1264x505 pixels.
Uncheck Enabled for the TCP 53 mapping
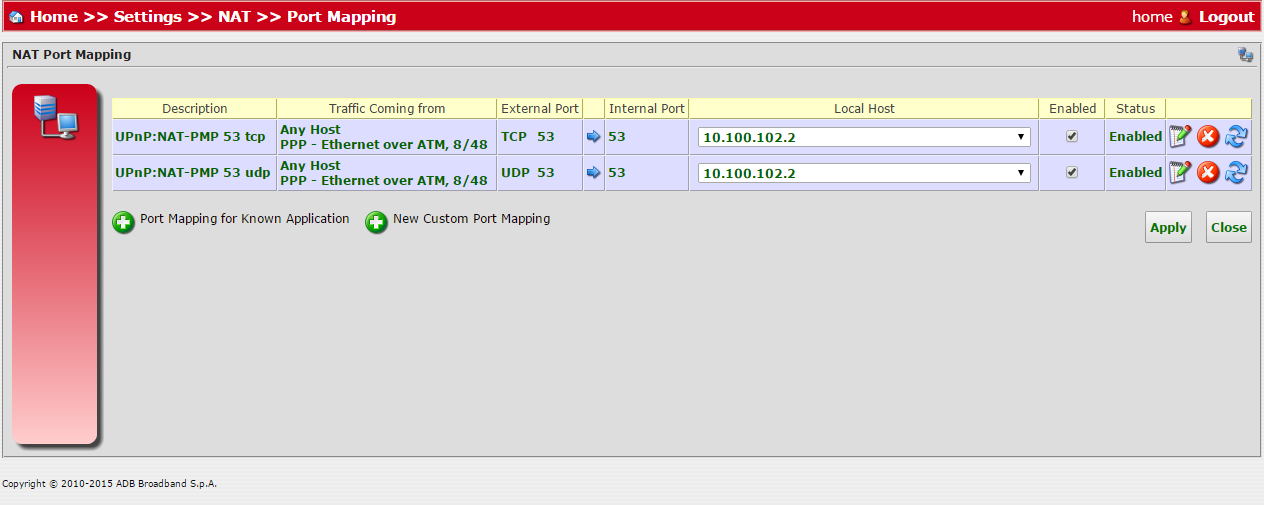tap(1072, 137)
